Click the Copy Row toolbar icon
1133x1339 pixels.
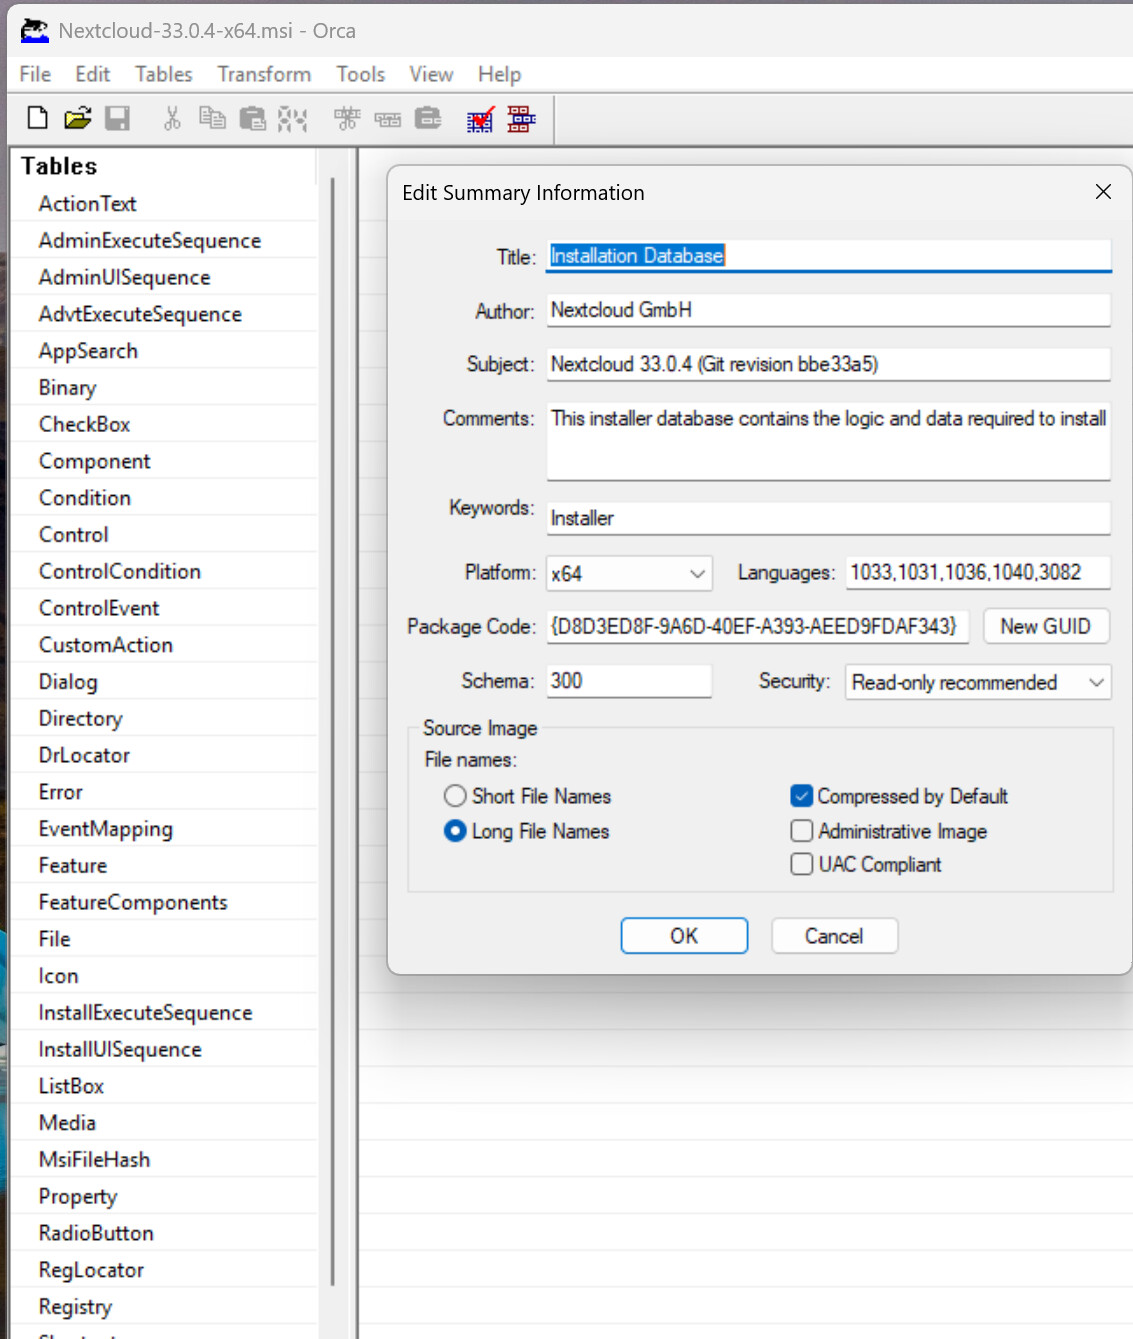(388, 120)
